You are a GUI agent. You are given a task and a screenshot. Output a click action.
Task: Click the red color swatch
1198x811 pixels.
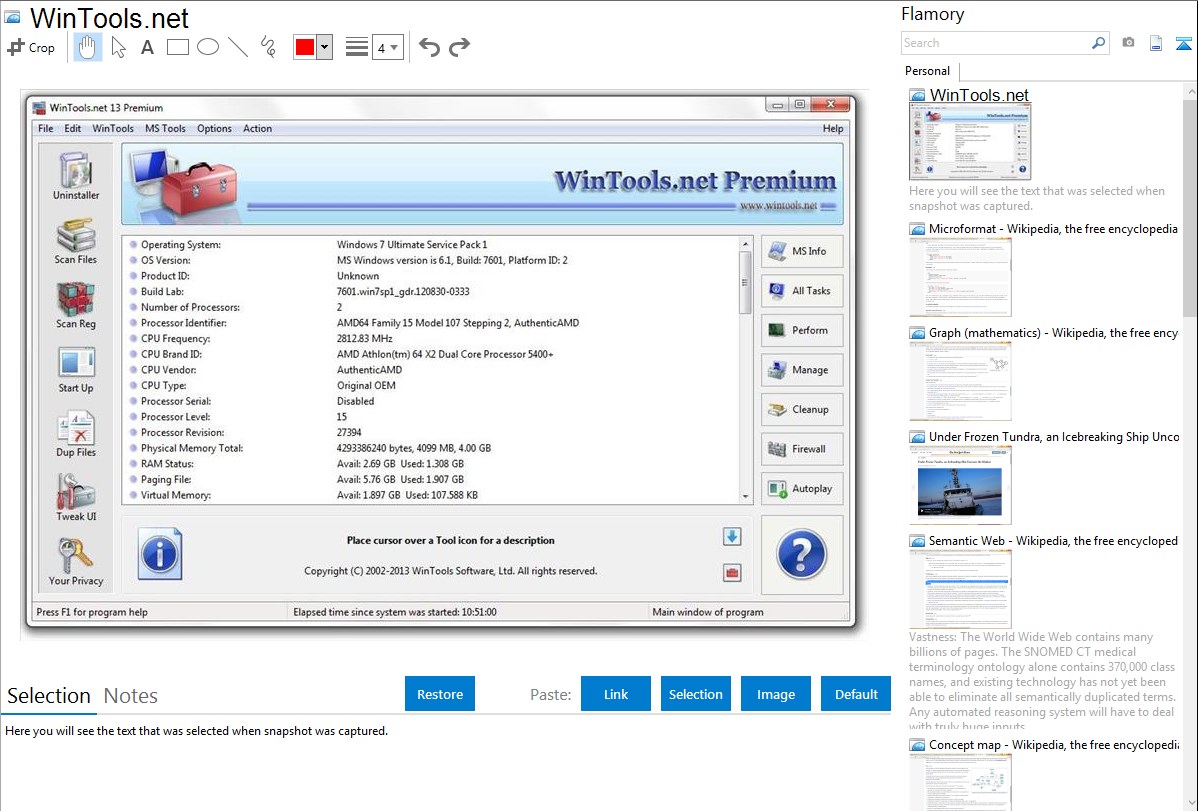(305, 47)
